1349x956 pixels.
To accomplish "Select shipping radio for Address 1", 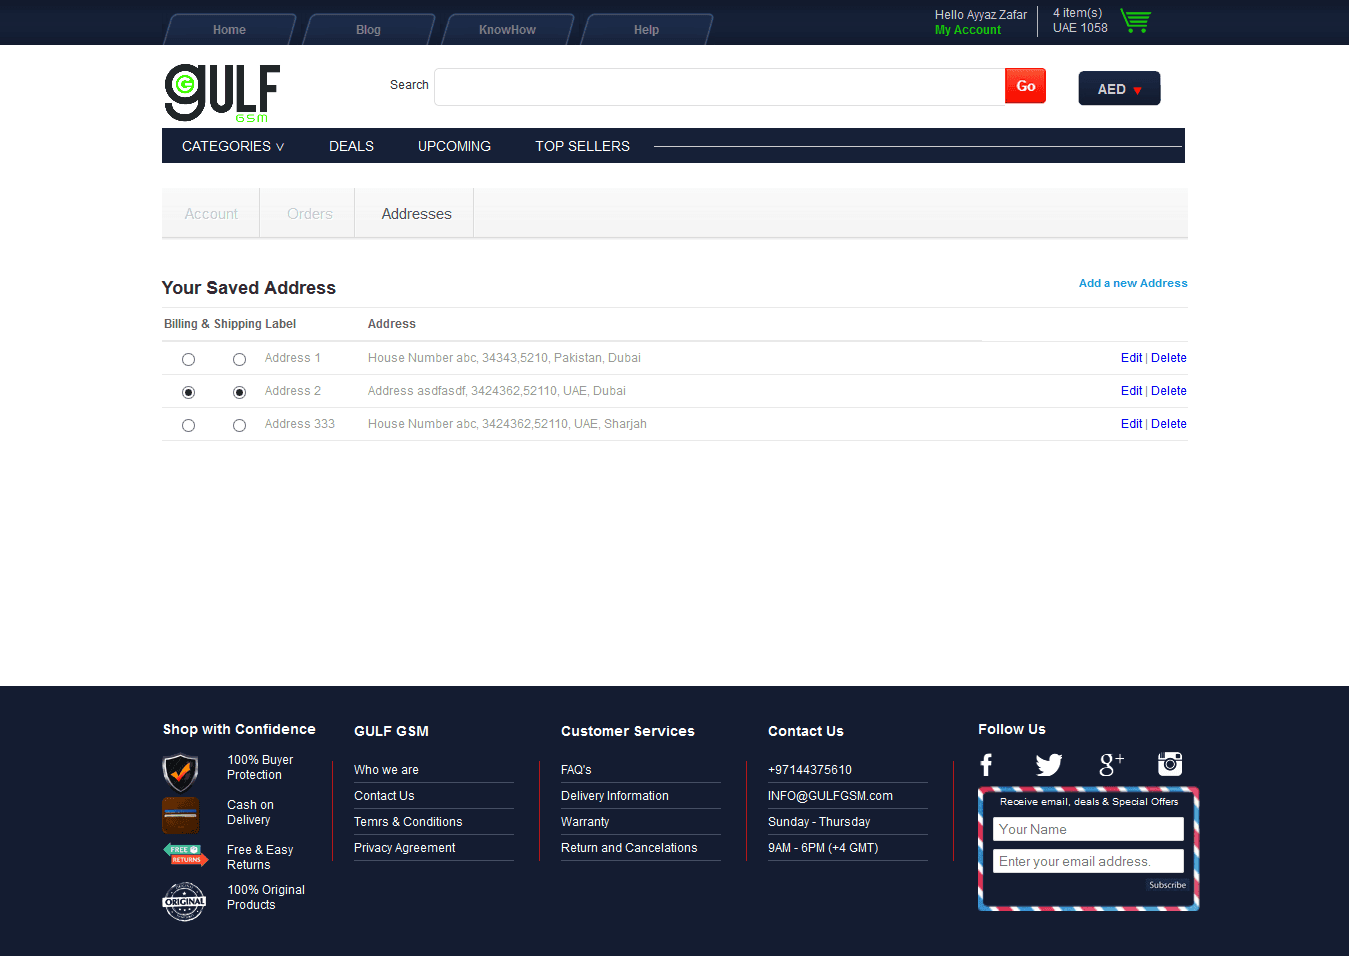I will 239,359.
